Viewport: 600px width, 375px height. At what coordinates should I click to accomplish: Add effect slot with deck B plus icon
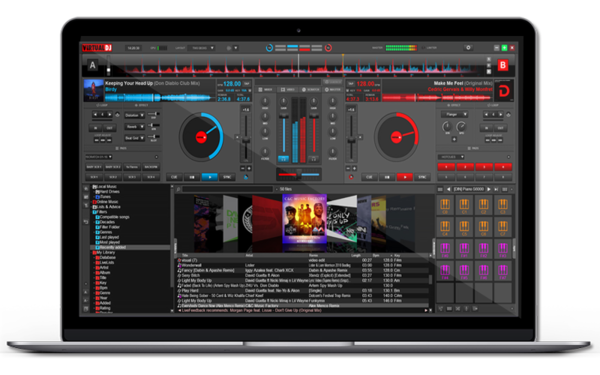point(454,140)
